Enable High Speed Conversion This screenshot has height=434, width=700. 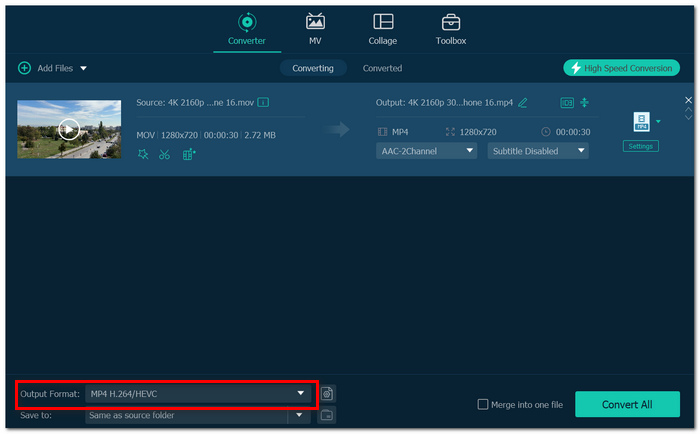click(x=621, y=68)
